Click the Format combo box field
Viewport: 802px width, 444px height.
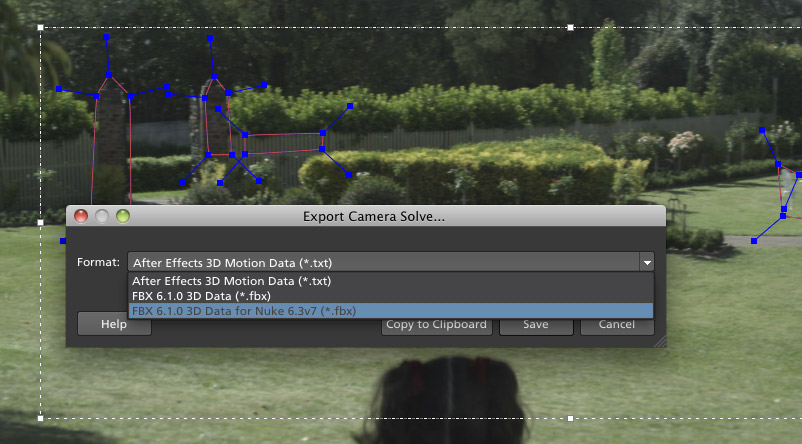click(x=391, y=262)
